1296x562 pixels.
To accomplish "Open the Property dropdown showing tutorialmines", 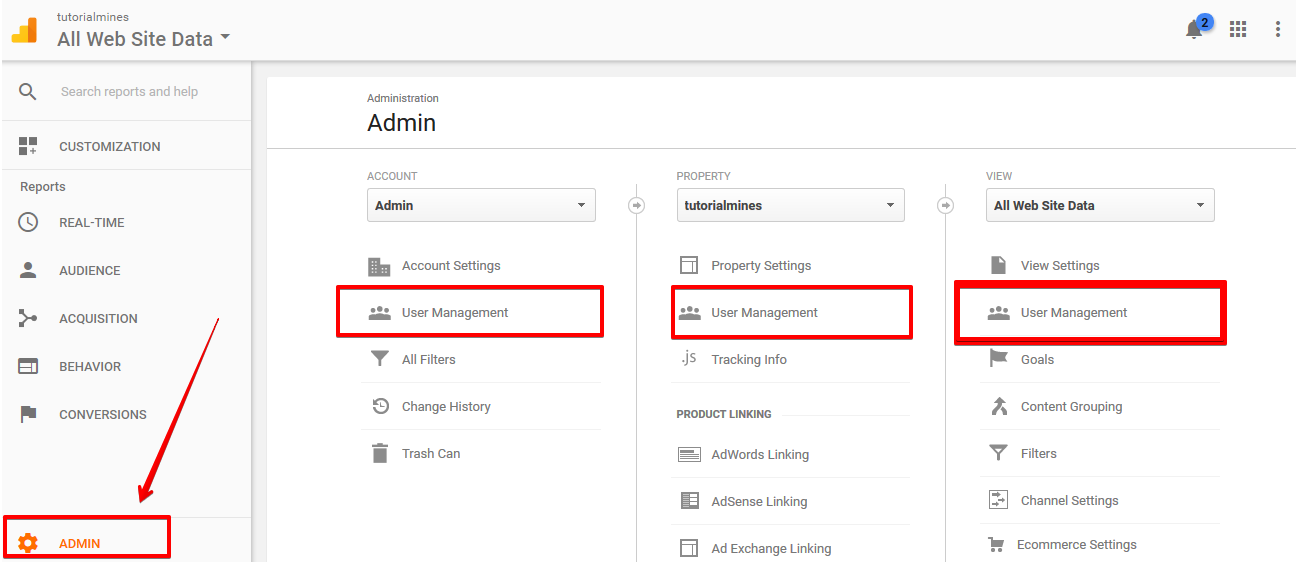I will pos(790,205).
